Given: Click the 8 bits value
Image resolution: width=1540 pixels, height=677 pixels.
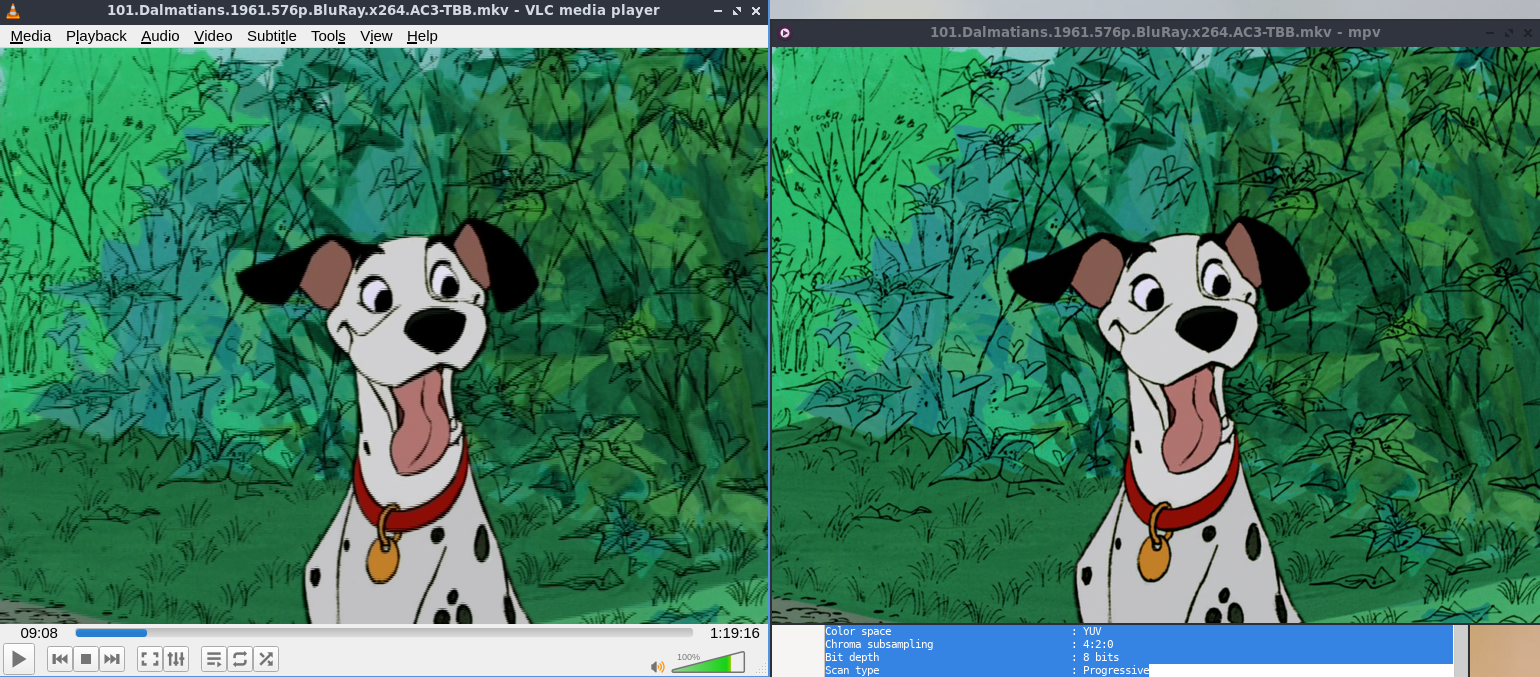Looking at the screenshot, I should 1101,658.
